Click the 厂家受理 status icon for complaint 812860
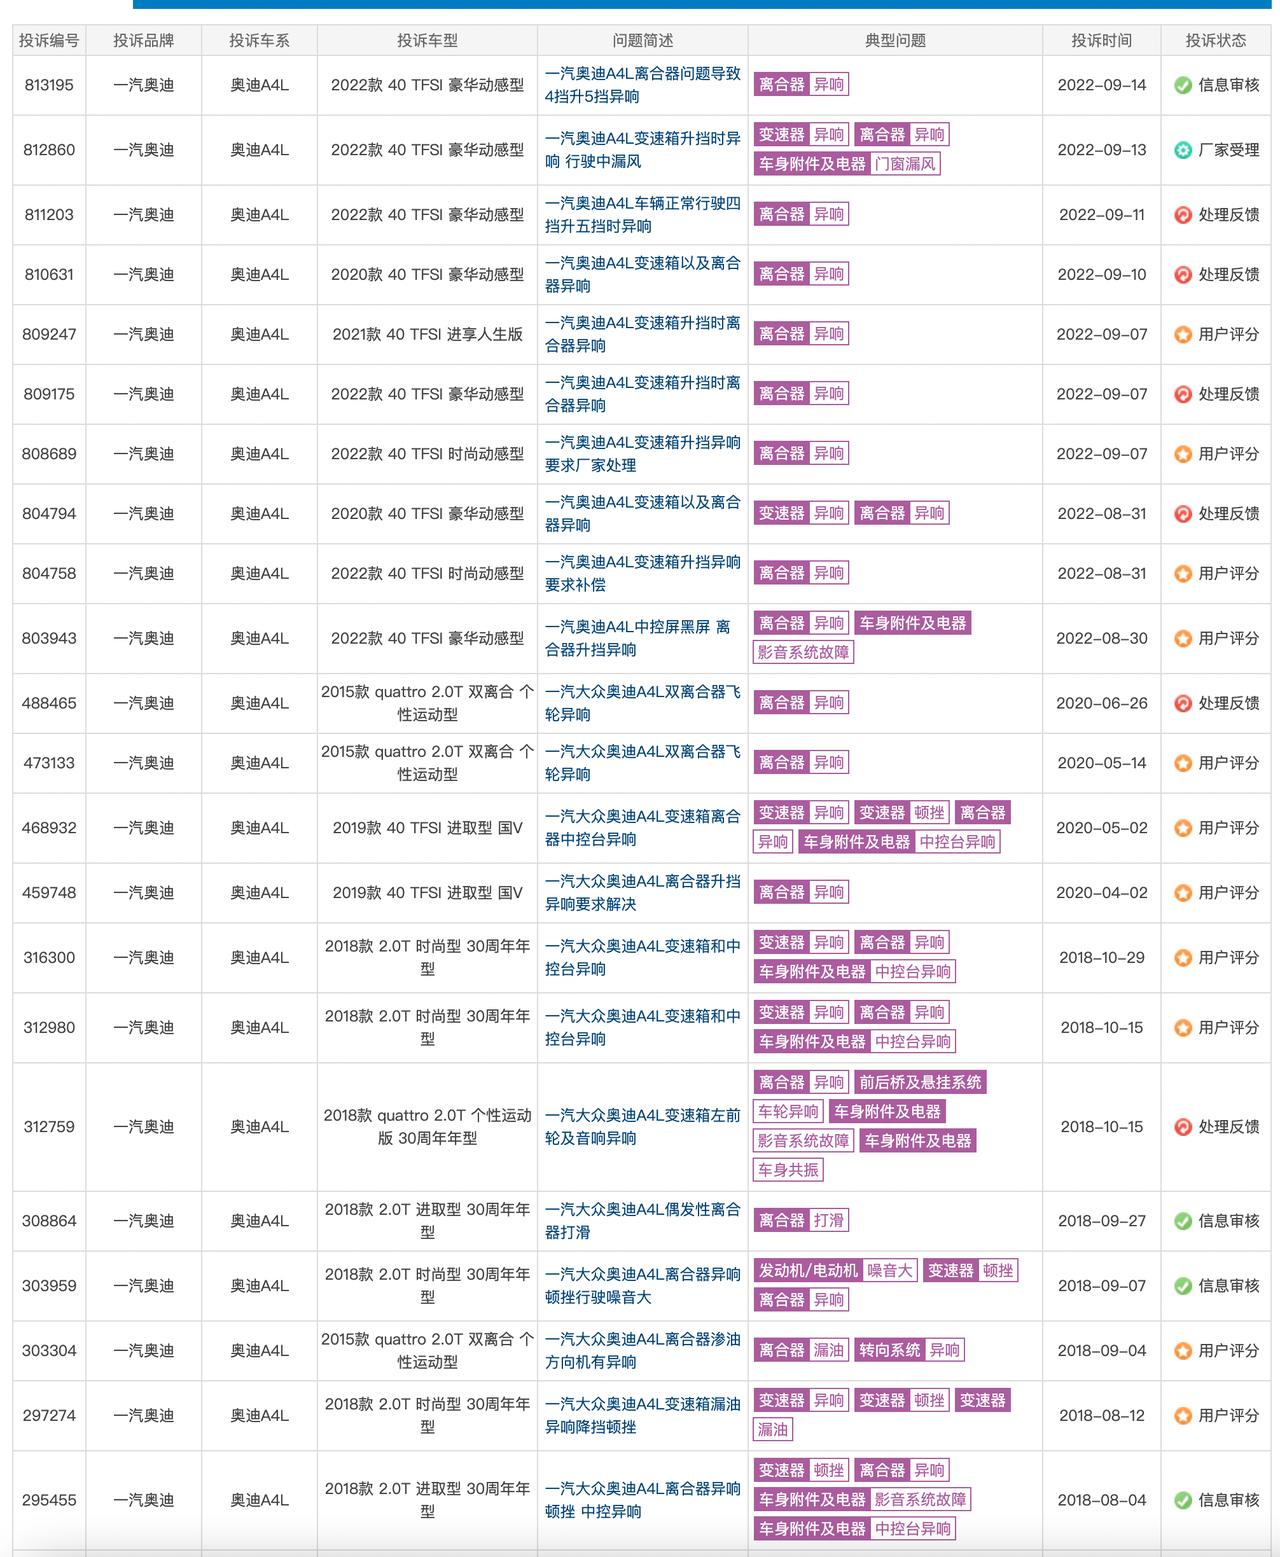This screenshot has width=1280, height=1557. (1183, 150)
